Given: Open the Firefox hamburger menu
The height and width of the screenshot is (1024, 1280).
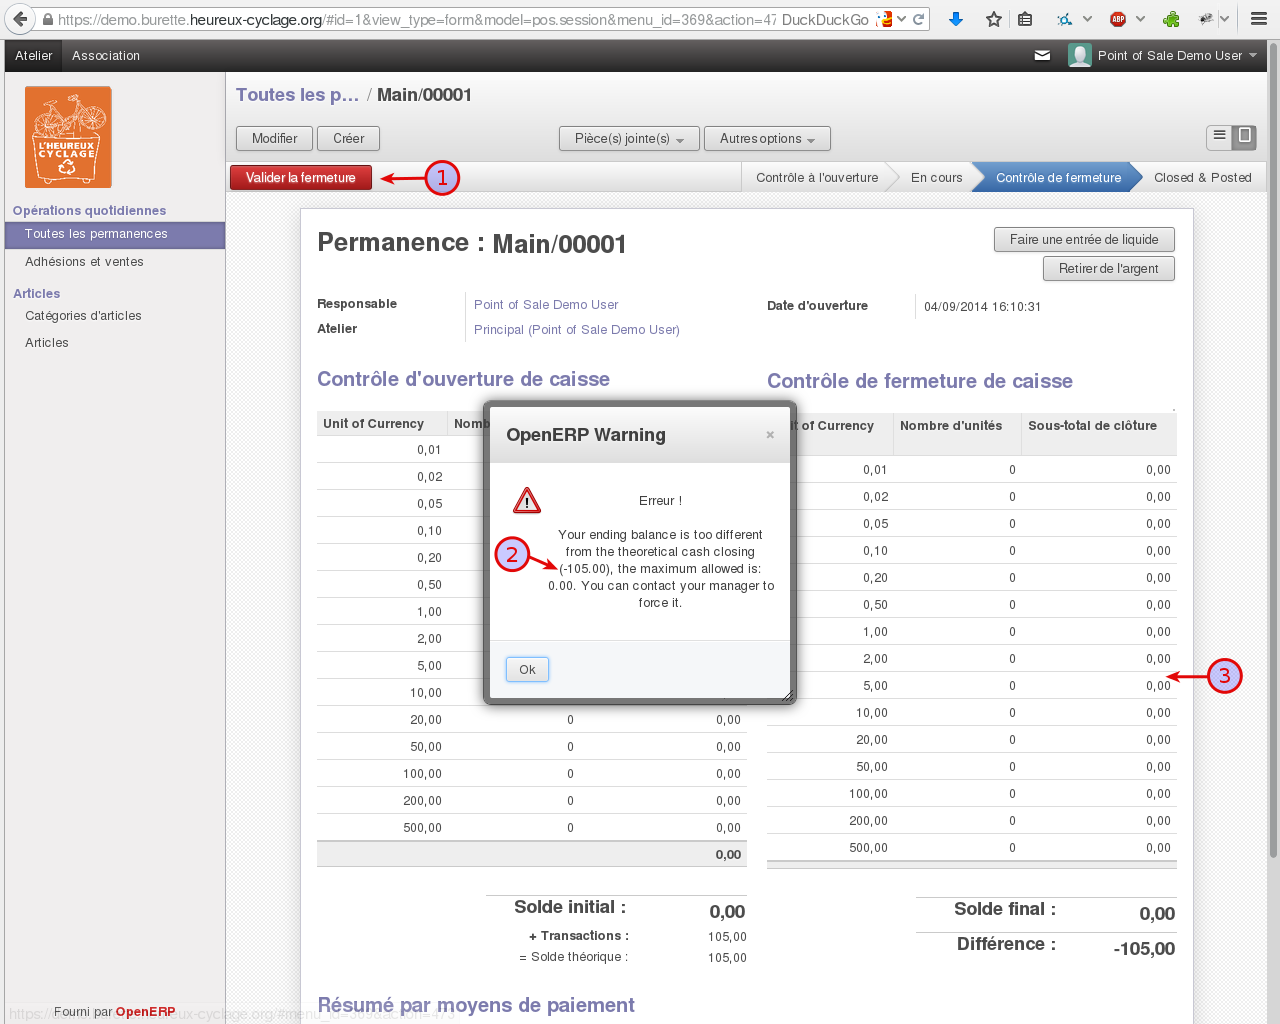Looking at the screenshot, I should [x=1259, y=19].
